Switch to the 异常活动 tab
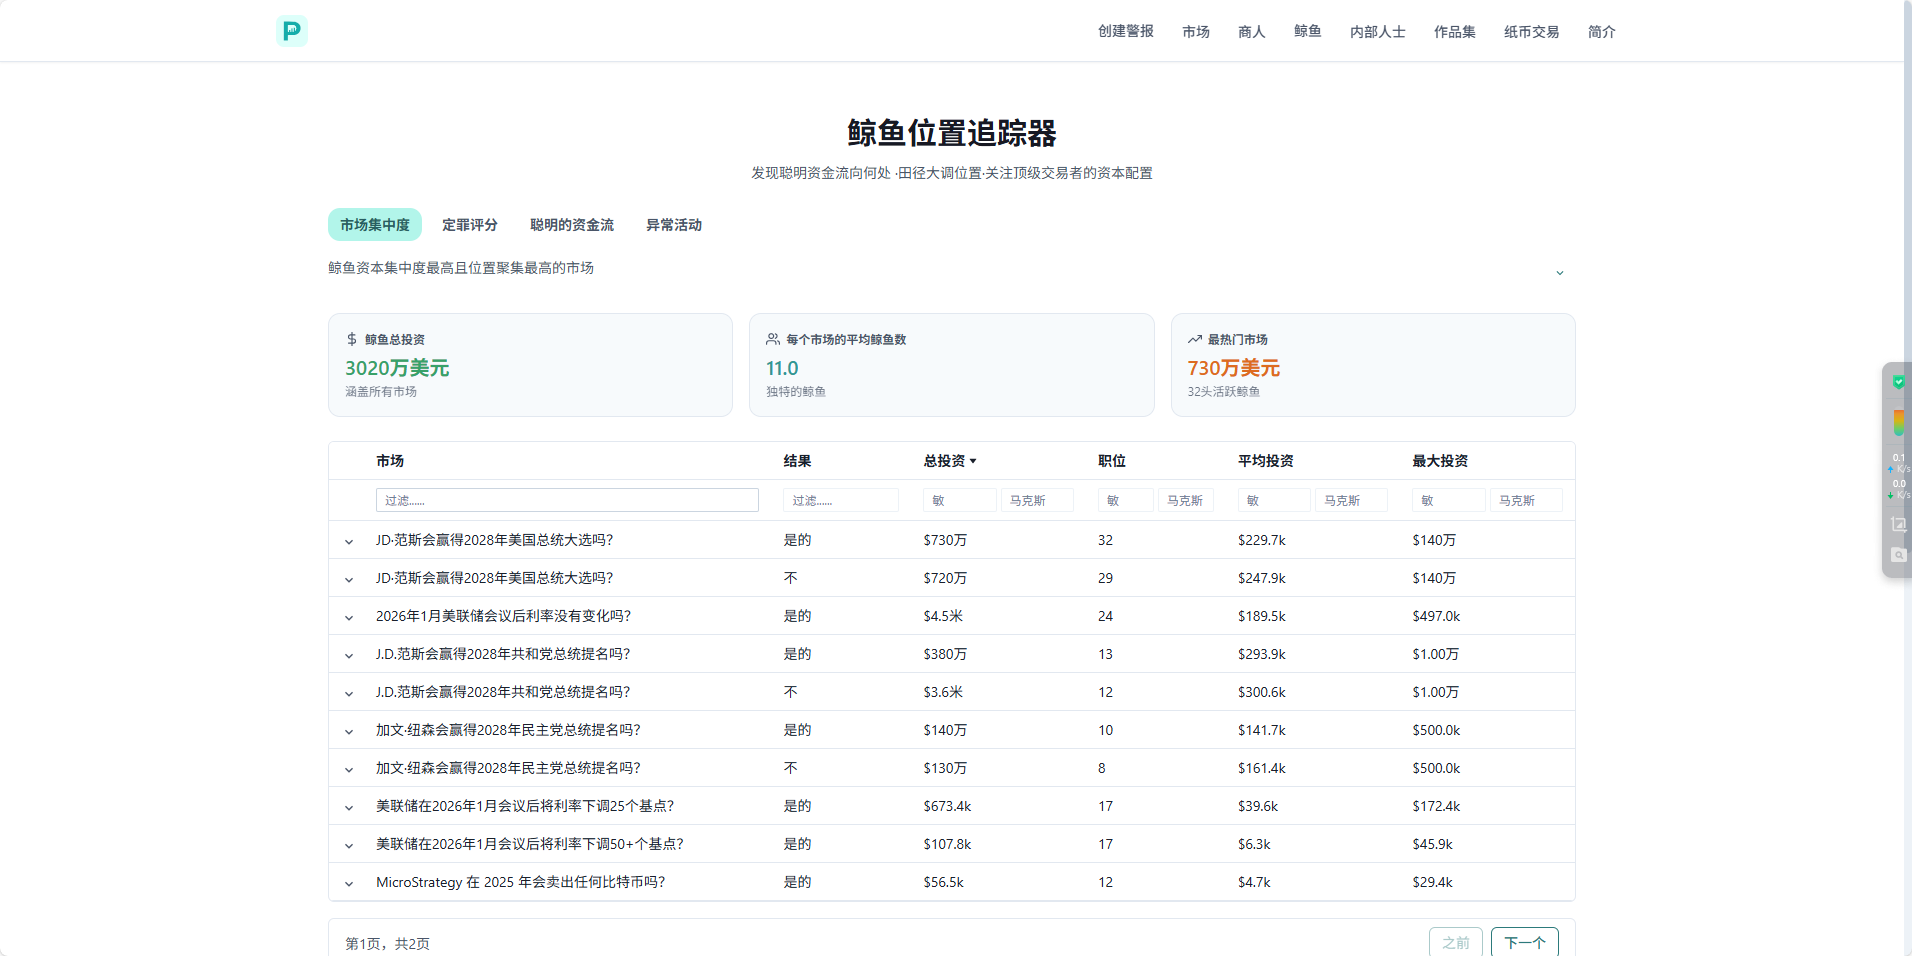The height and width of the screenshot is (956, 1912). 673,225
